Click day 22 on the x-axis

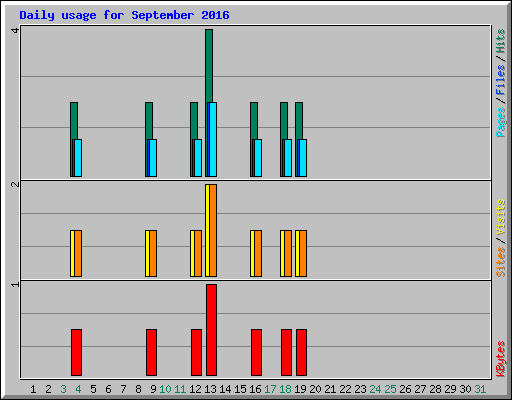(x=345, y=389)
